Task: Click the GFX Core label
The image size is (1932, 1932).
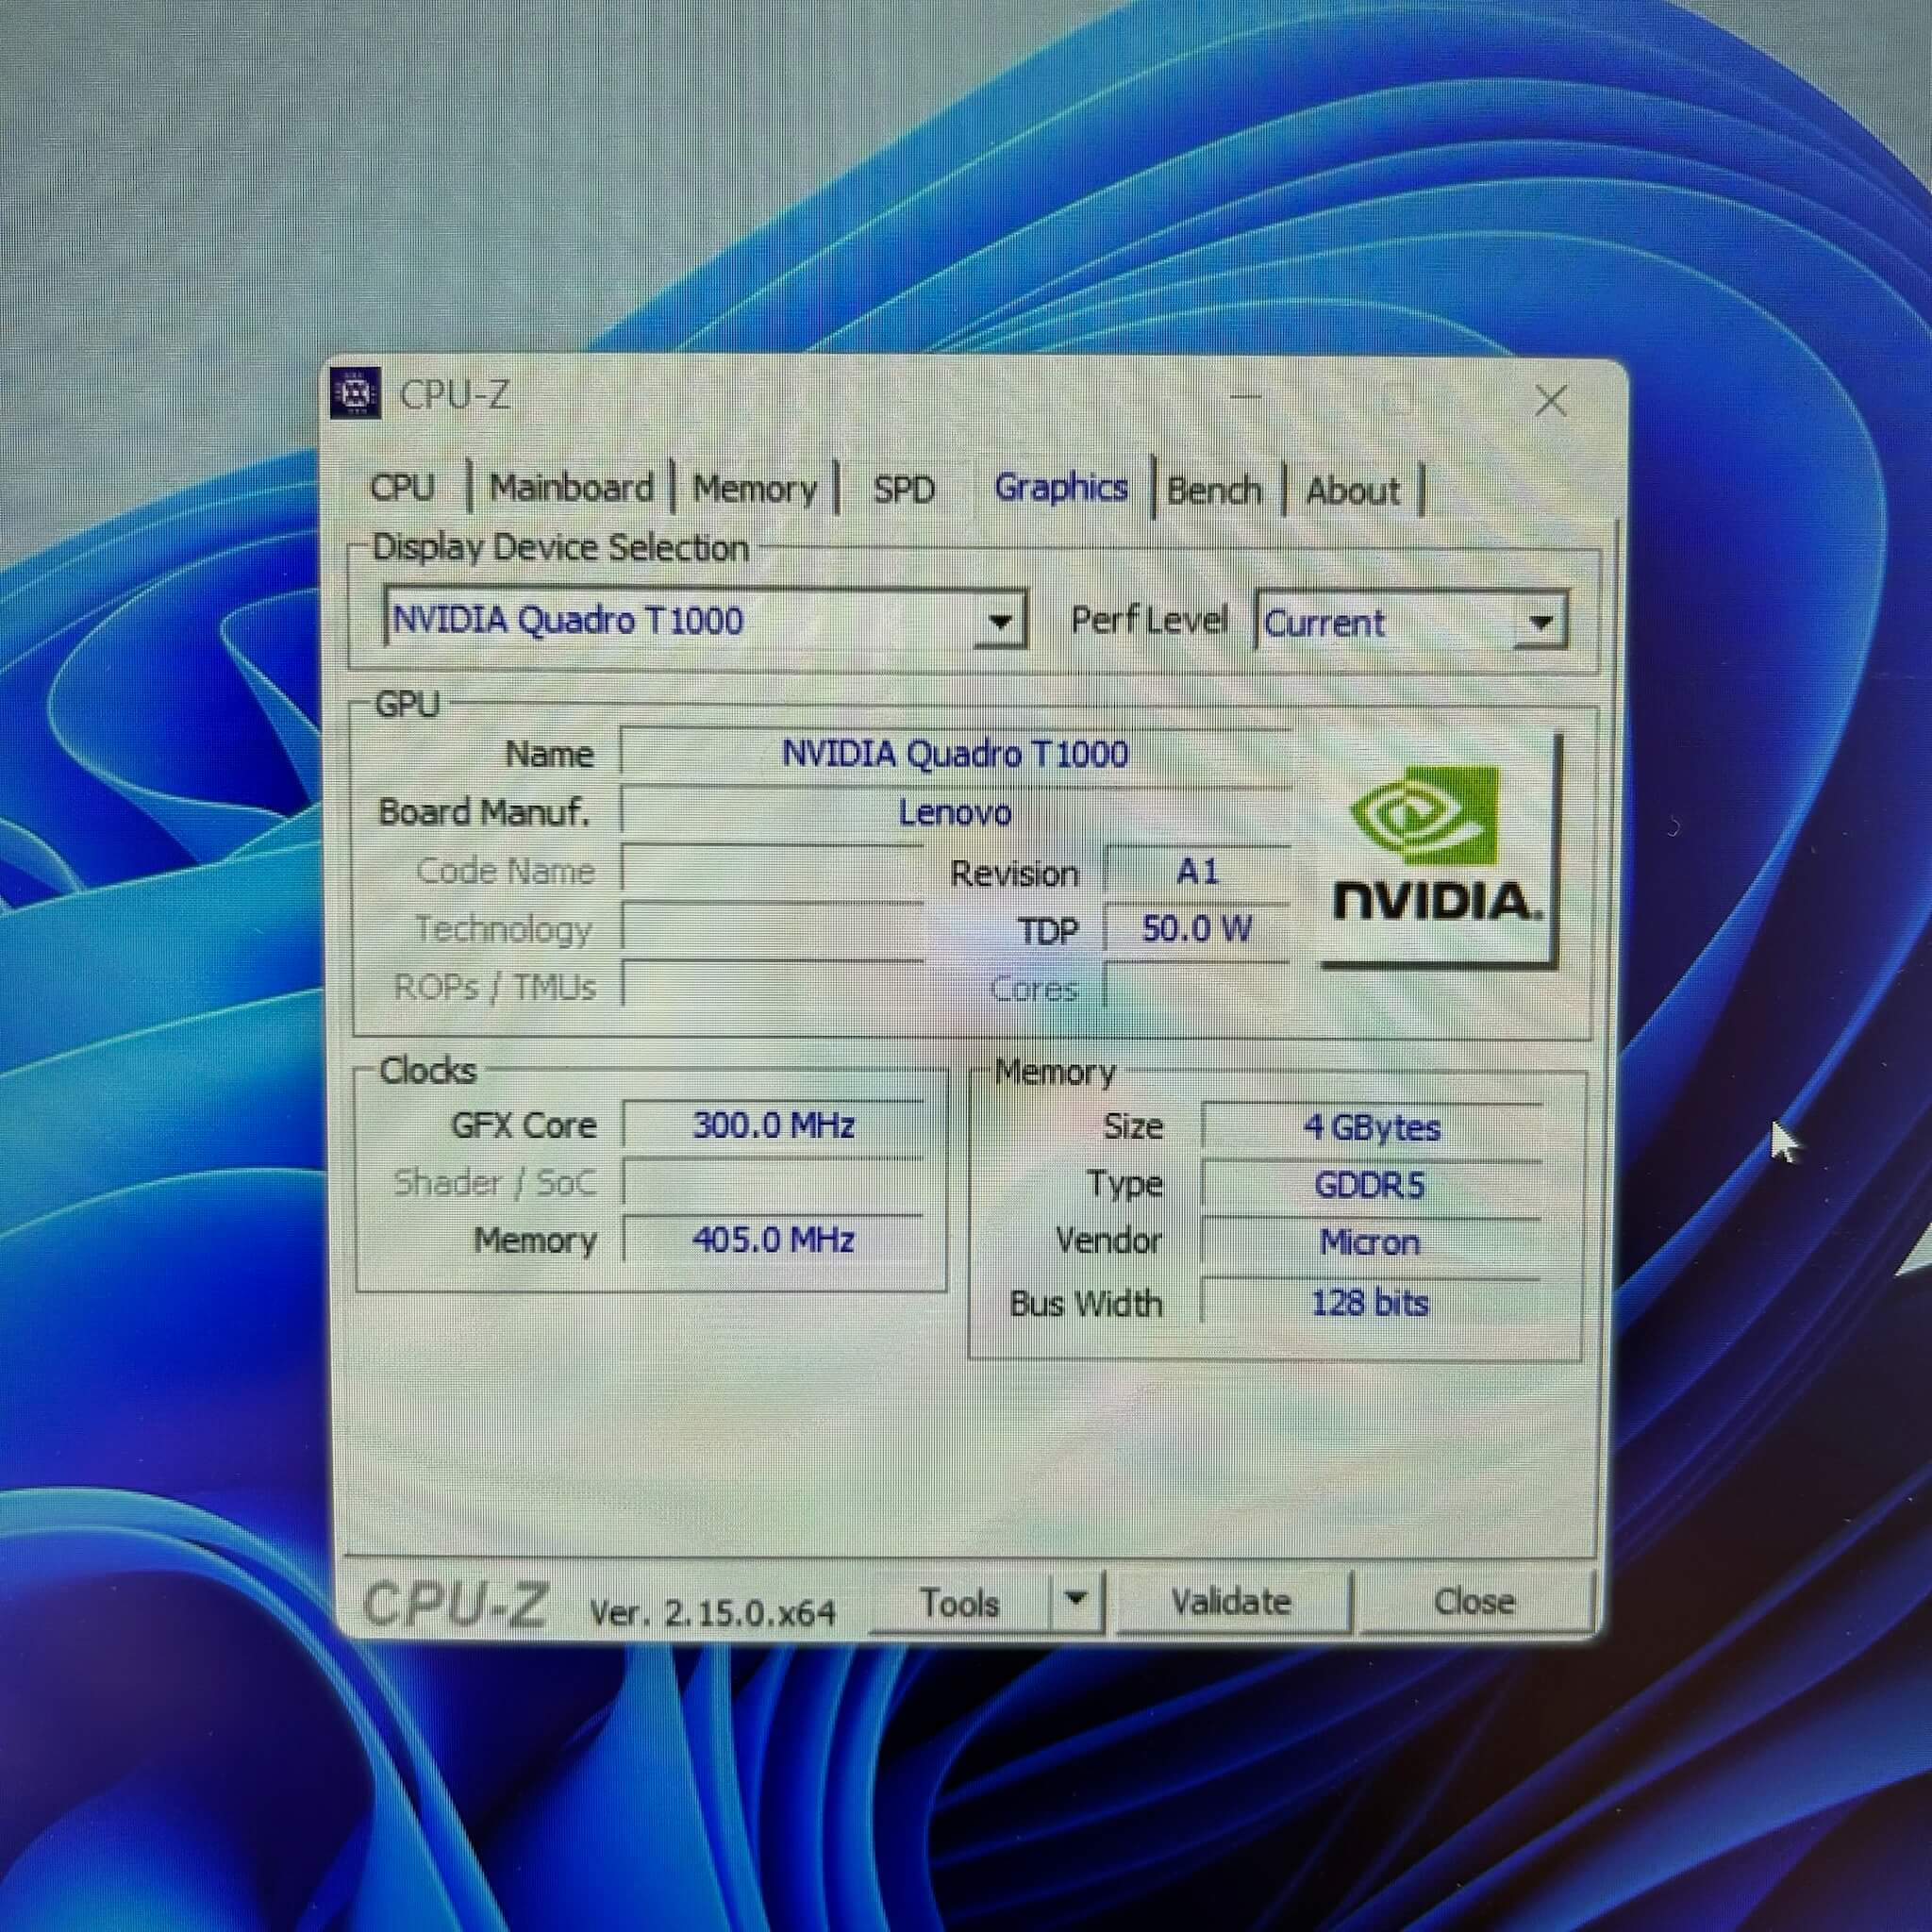Action: pyautogui.click(x=523, y=1126)
